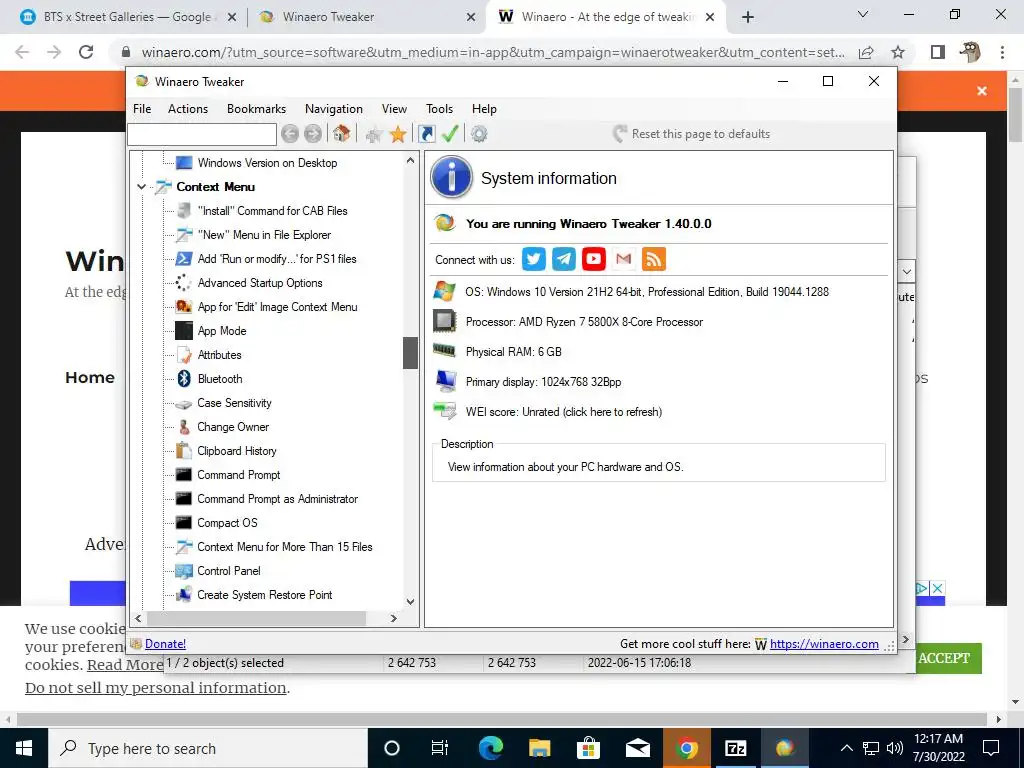Viewport: 1024px width, 768px height.
Task: Click the tree vertical scrollbar thumb
Action: (x=410, y=353)
